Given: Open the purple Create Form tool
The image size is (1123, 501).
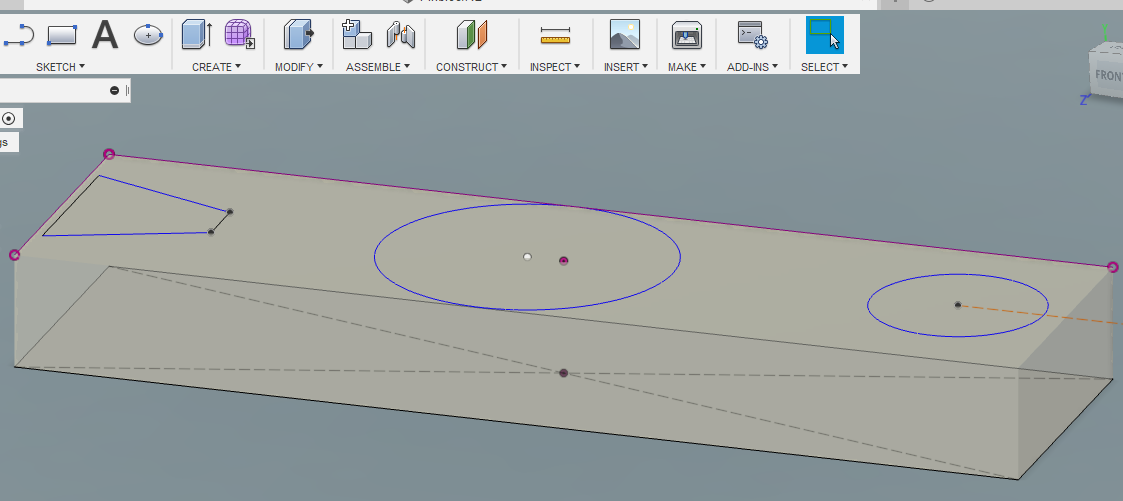Looking at the screenshot, I should point(240,34).
